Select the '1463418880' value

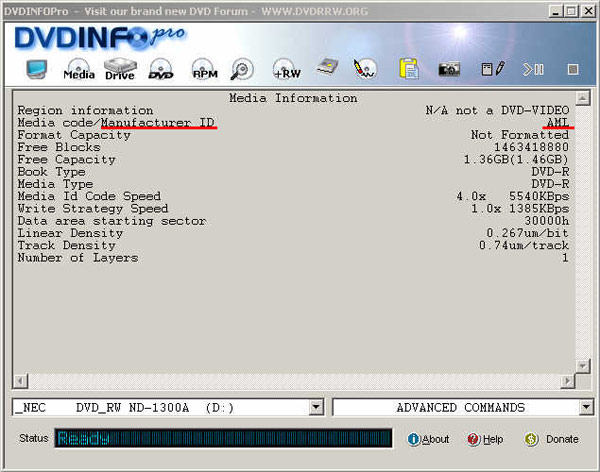[531, 147]
